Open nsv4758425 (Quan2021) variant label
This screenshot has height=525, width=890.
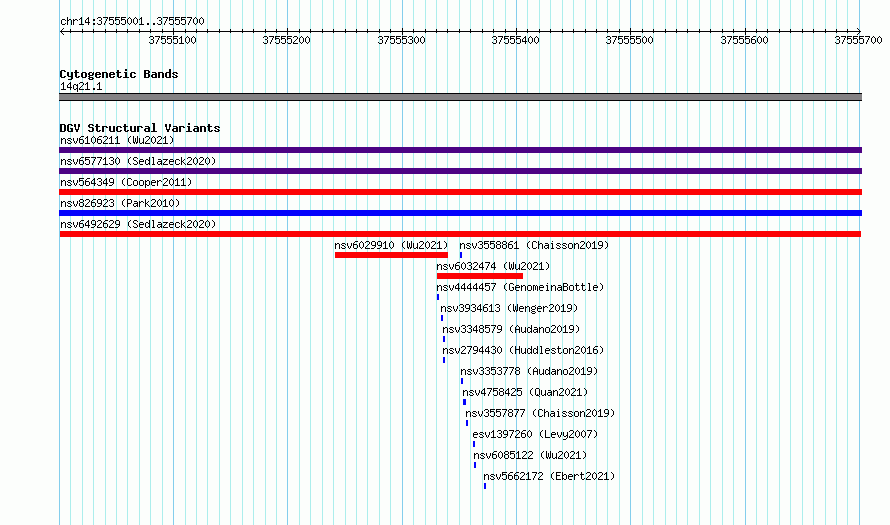coord(525,392)
